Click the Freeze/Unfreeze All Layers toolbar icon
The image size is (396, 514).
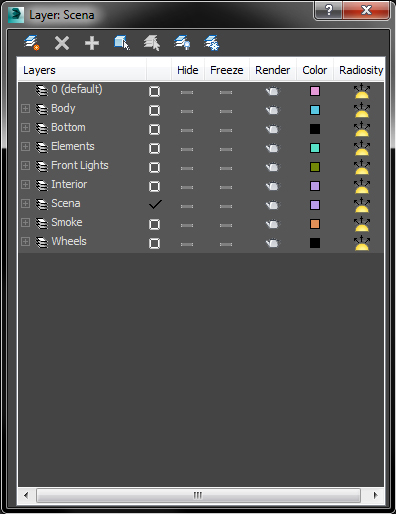coord(212,43)
